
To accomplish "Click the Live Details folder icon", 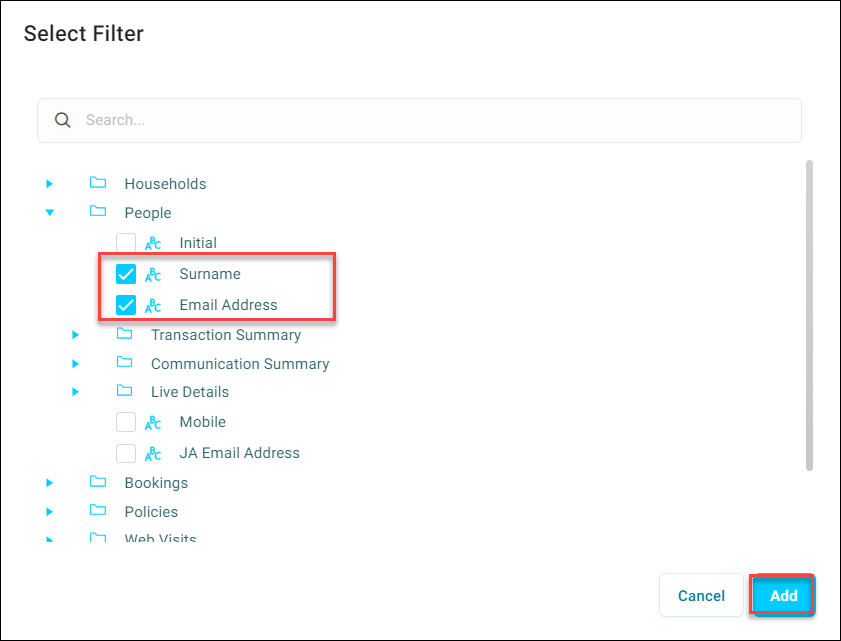I will coord(124,391).
